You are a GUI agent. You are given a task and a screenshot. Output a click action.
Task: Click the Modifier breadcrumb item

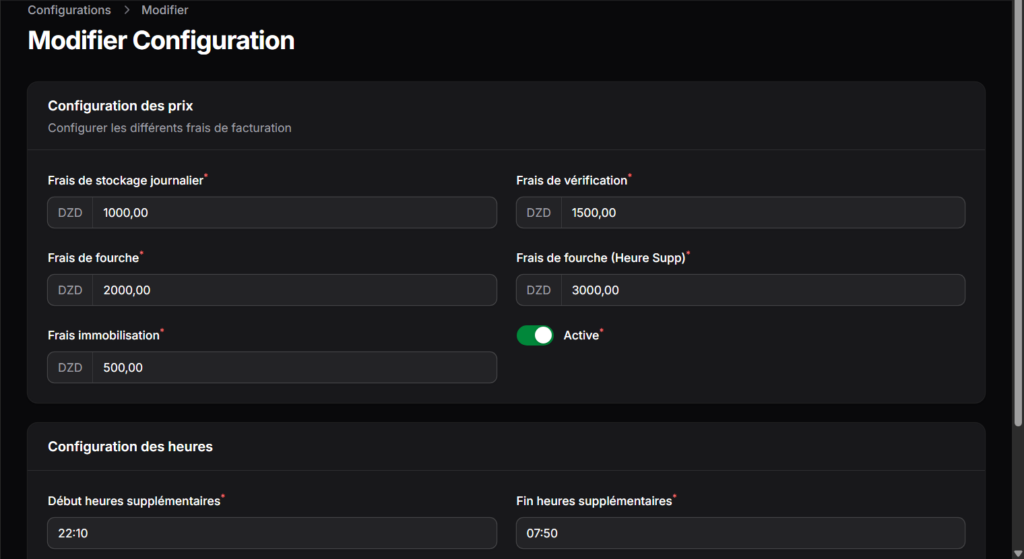pos(165,10)
